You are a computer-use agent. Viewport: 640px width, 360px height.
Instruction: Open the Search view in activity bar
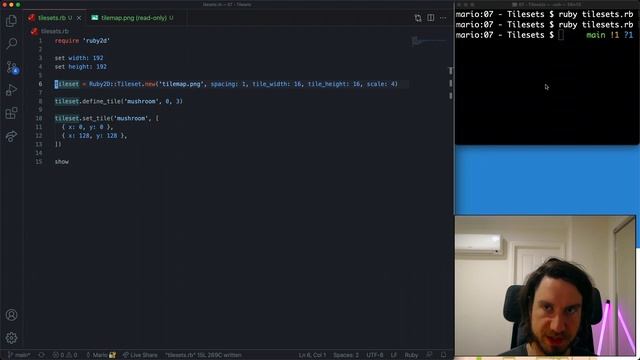[x=11, y=43]
